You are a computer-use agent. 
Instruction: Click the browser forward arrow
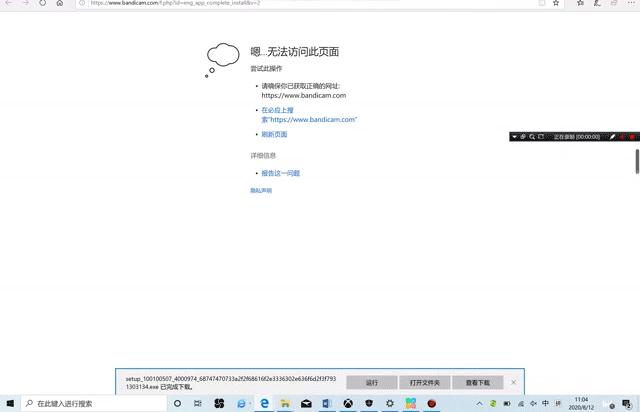point(25,3)
